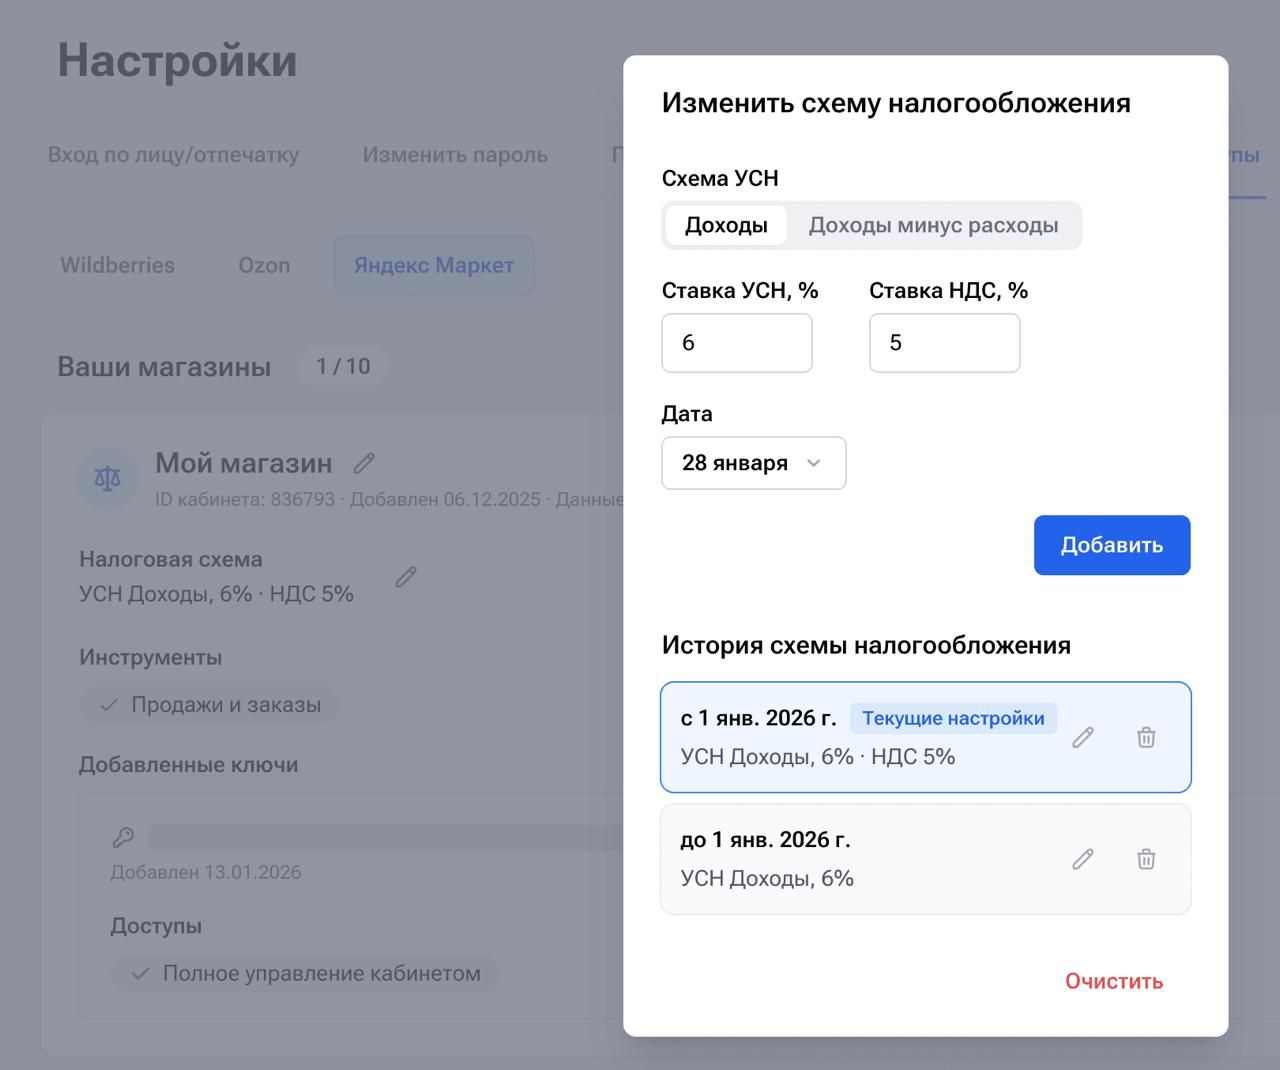Screen dimensions: 1280x1070
Task: Edit the current tax settings history entry
Action: 1082,738
